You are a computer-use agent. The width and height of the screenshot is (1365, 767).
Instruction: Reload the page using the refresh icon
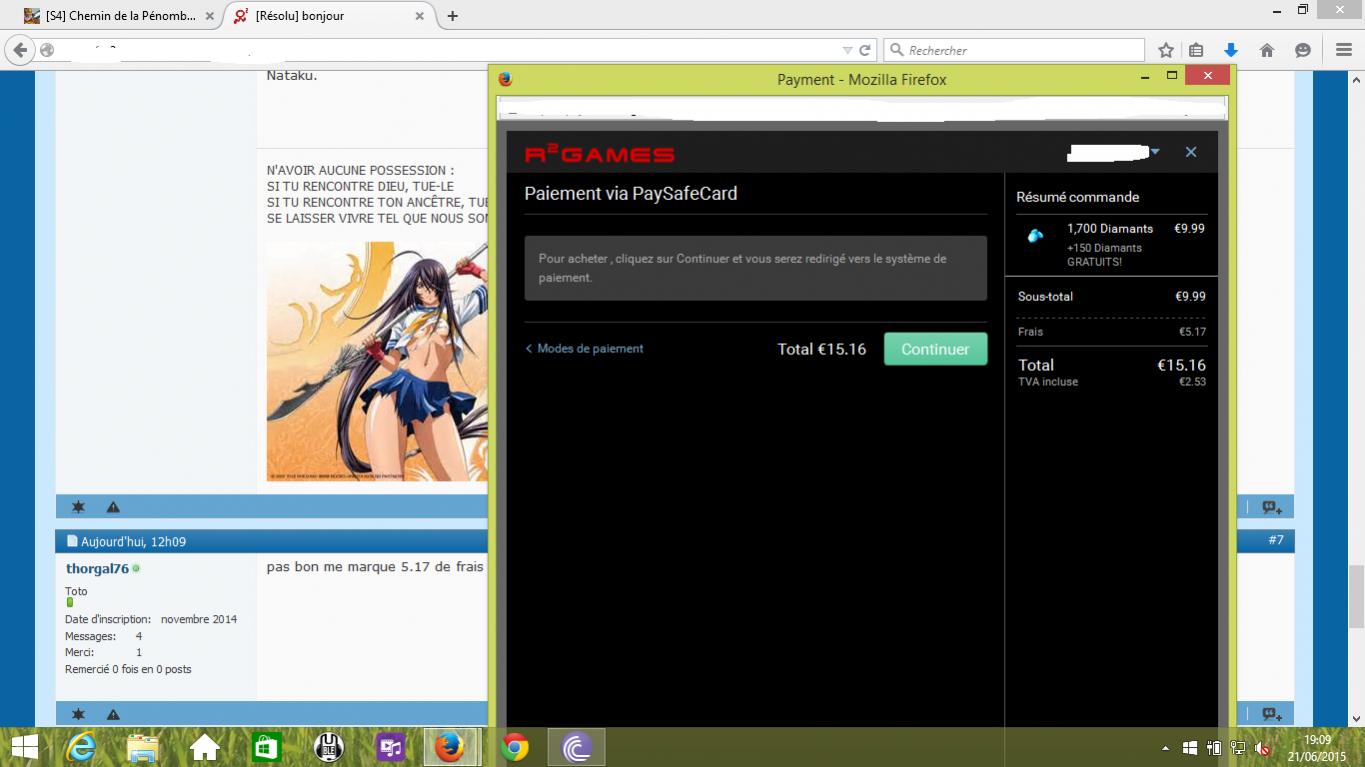click(x=865, y=50)
